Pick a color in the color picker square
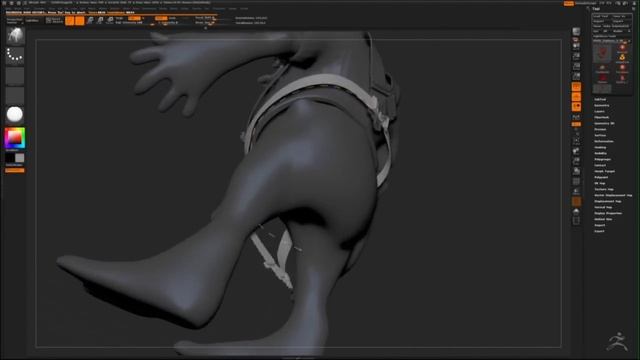640x360 pixels. click(15, 138)
